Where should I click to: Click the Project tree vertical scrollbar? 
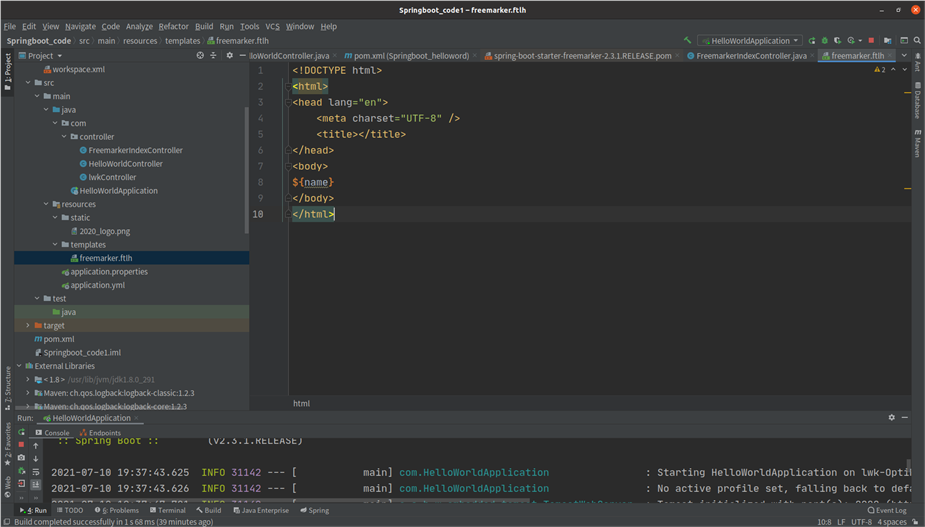[246, 171]
